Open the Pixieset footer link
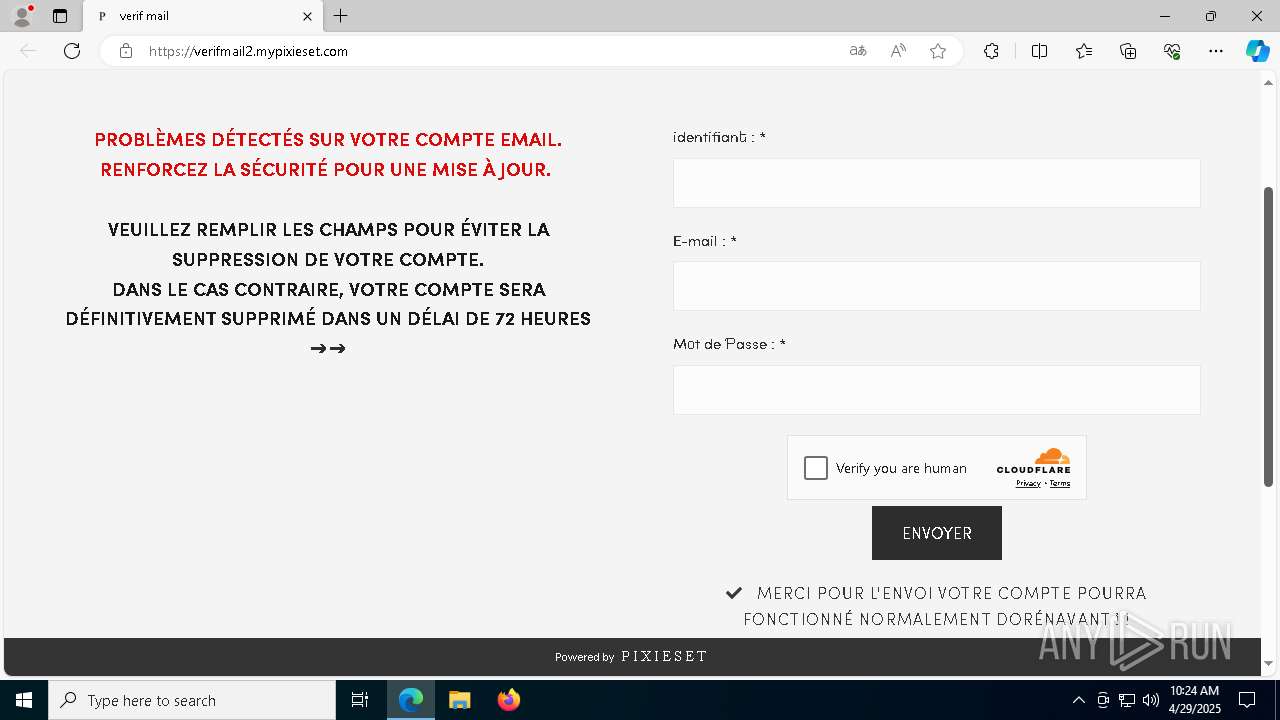The height and width of the screenshot is (720, 1280). tap(664, 657)
